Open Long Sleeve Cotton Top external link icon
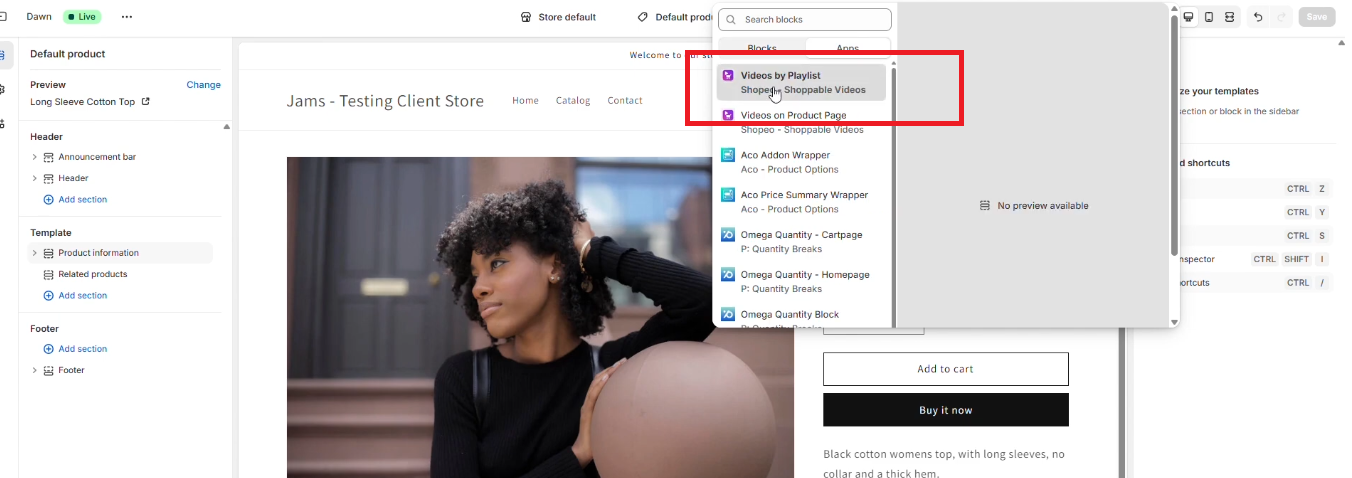The image size is (1352, 478). click(146, 102)
